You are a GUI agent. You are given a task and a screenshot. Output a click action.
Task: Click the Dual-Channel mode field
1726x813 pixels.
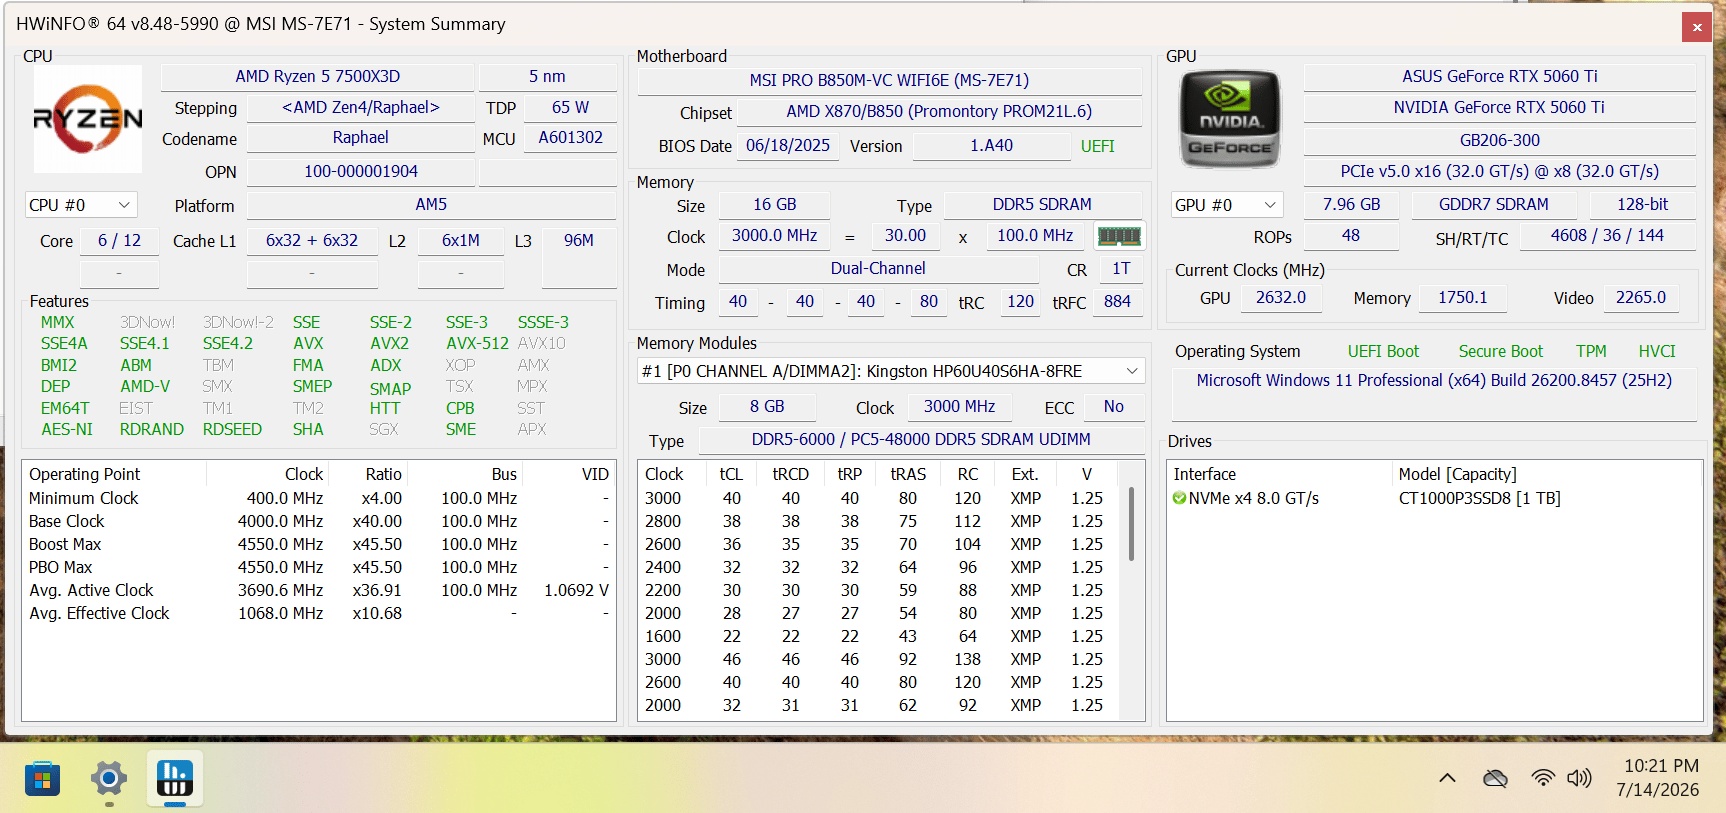(x=878, y=268)
